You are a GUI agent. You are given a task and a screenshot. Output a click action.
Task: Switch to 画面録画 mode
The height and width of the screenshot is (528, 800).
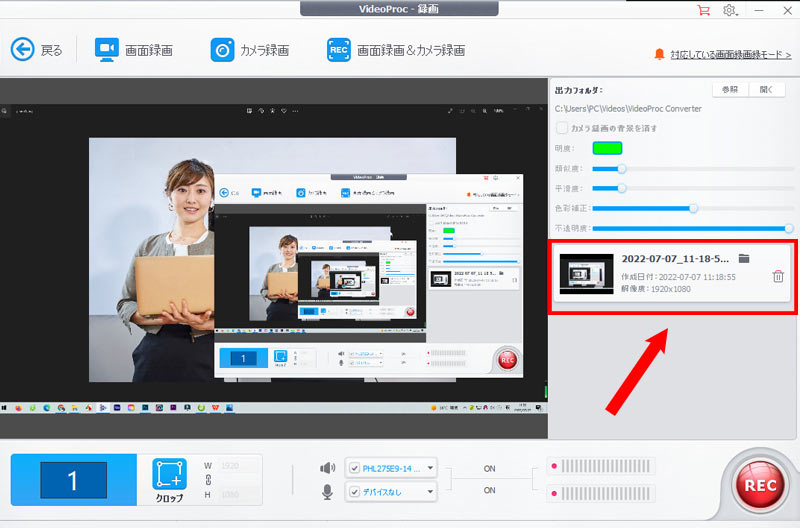[x=134, y=49]
